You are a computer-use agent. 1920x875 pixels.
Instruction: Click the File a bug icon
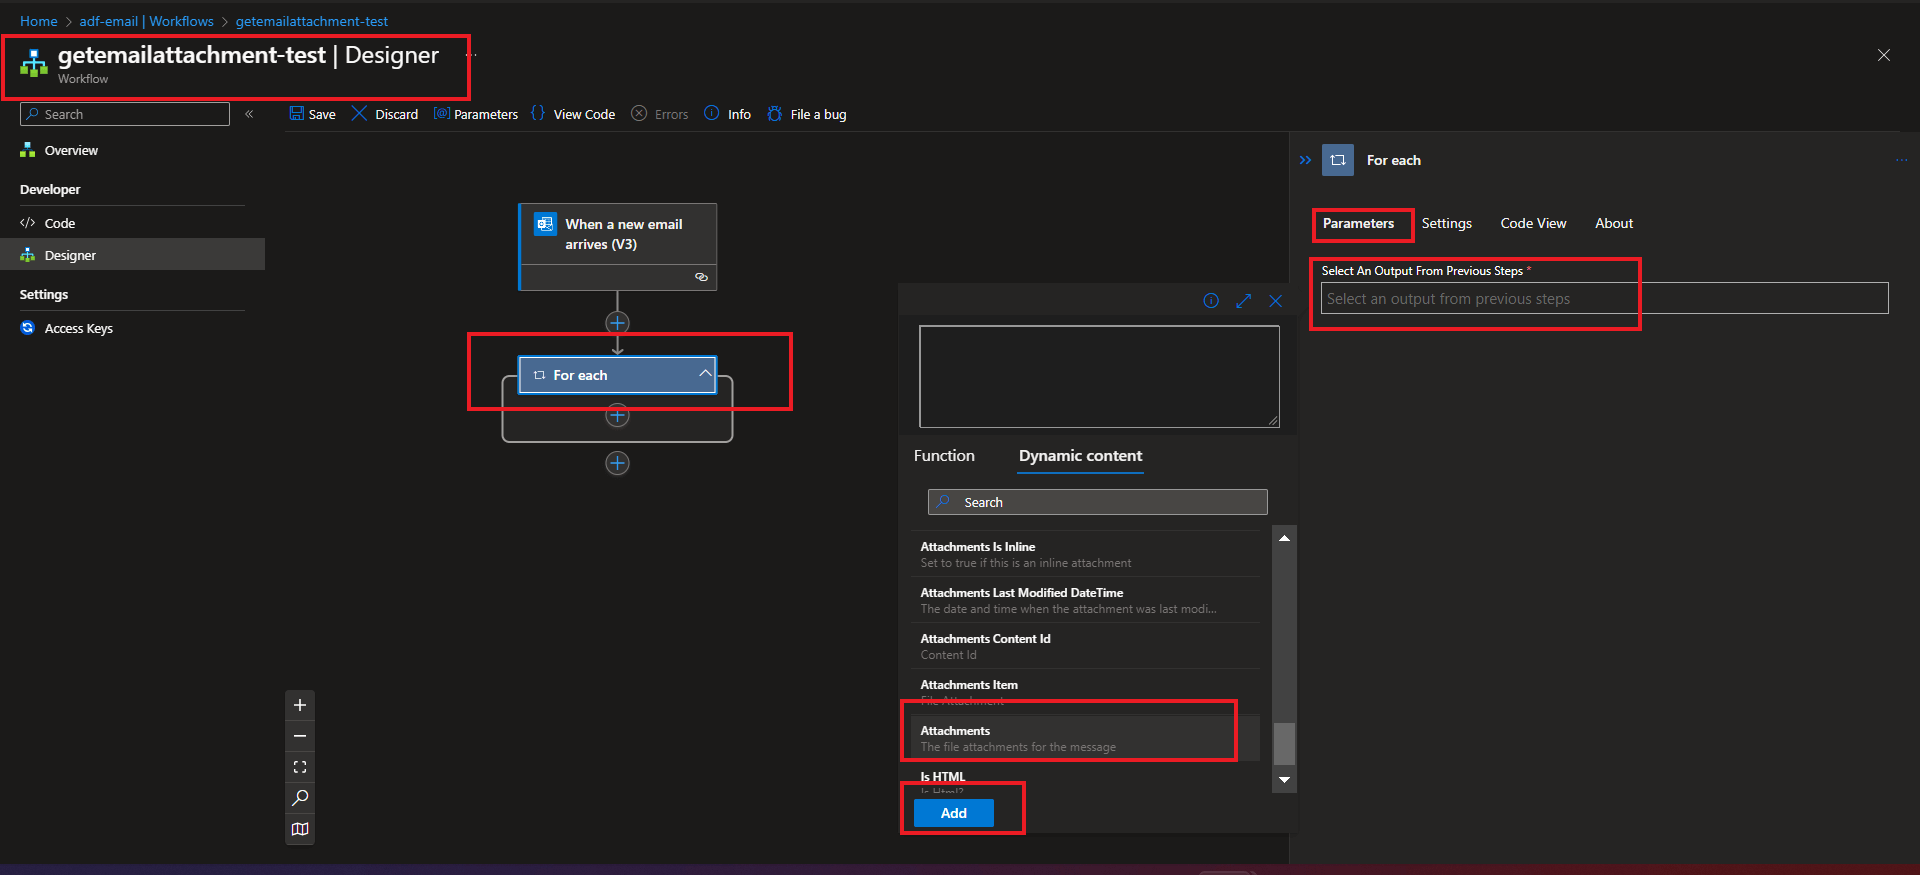click(775, 114)
